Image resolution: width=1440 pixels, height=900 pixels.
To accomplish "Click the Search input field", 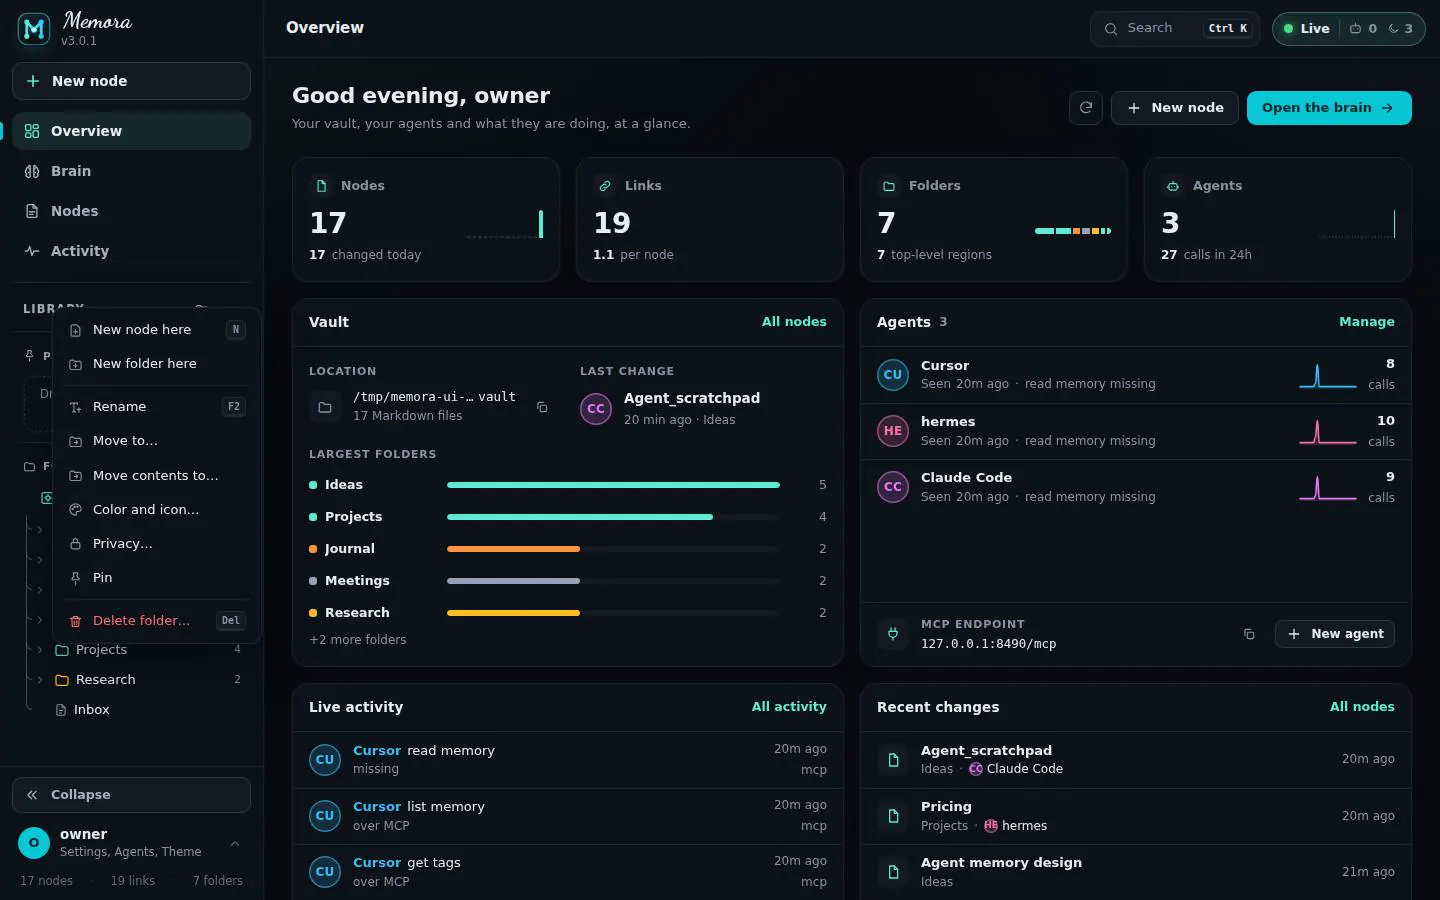I will tap(1175, 29).
